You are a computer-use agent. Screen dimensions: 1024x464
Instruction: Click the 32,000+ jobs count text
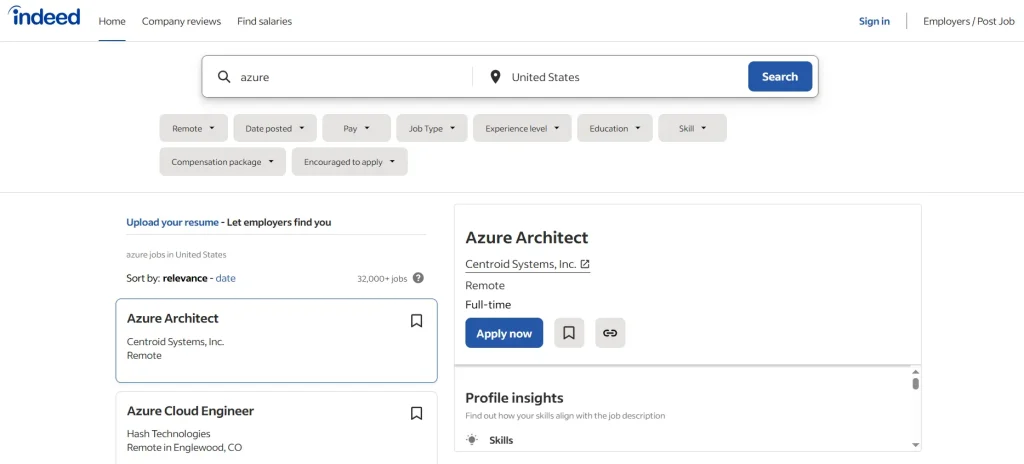tap(382, 278)
